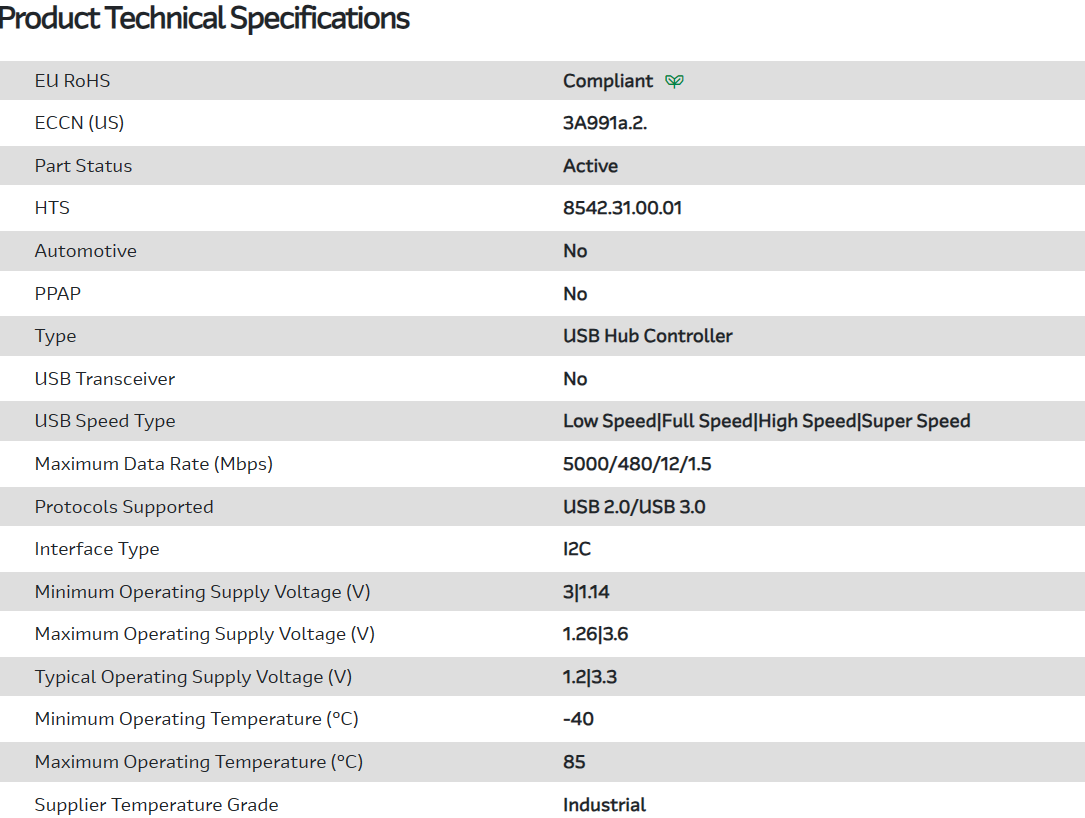Select the Compliant value text
Image resolution: width=1085 pixels, height=818 pixels.
tap(607, 81)
